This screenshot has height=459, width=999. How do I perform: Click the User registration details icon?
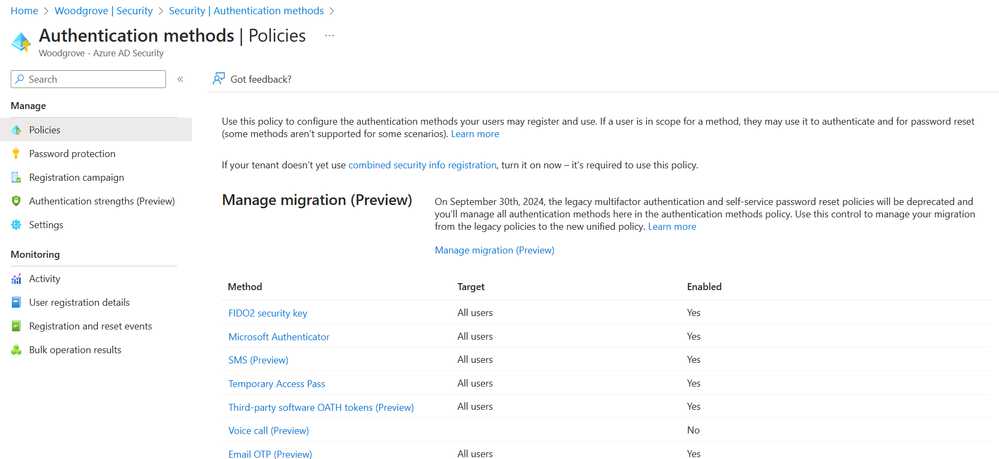pyautogui.click(x=17, y=303)
